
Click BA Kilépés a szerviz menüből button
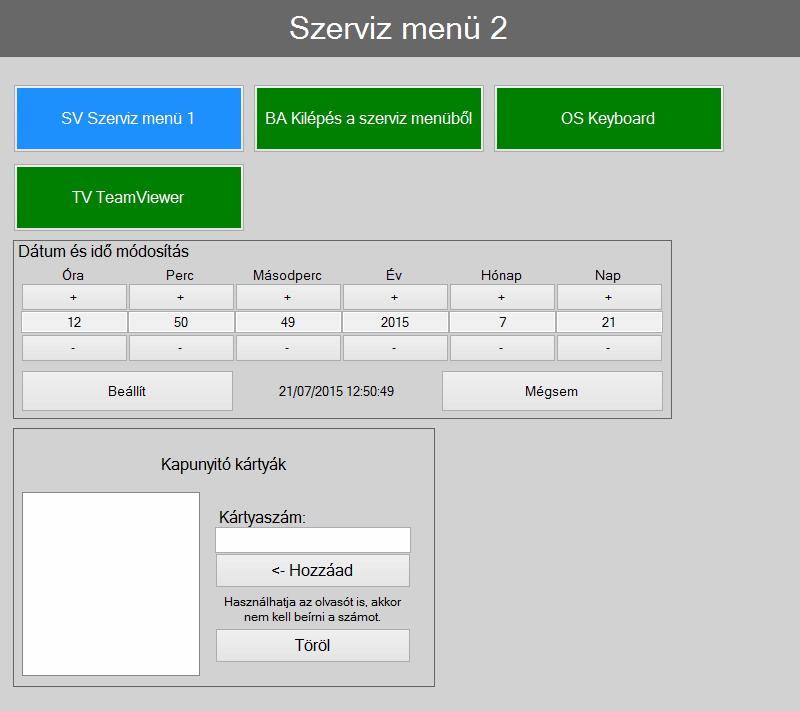[369, 118]
